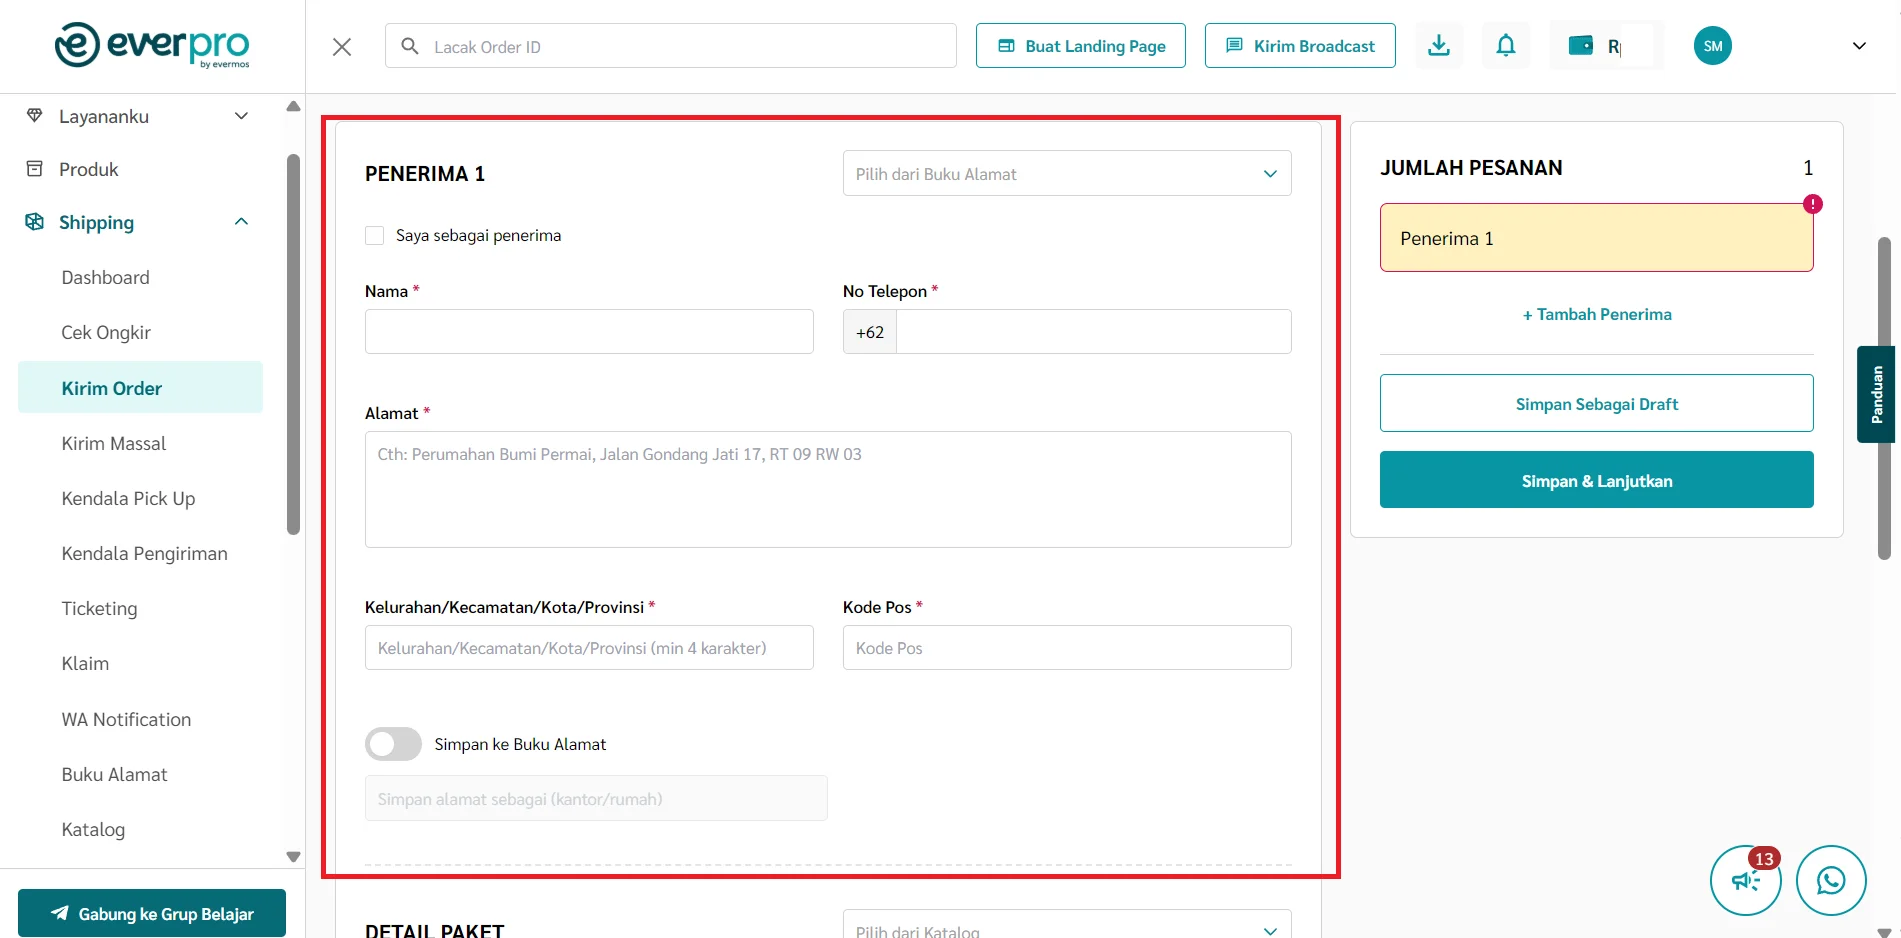The image size is (1901, 938).
Task: Click the red warning badge on Penerima 1
Action: [x=1812, y=204]
